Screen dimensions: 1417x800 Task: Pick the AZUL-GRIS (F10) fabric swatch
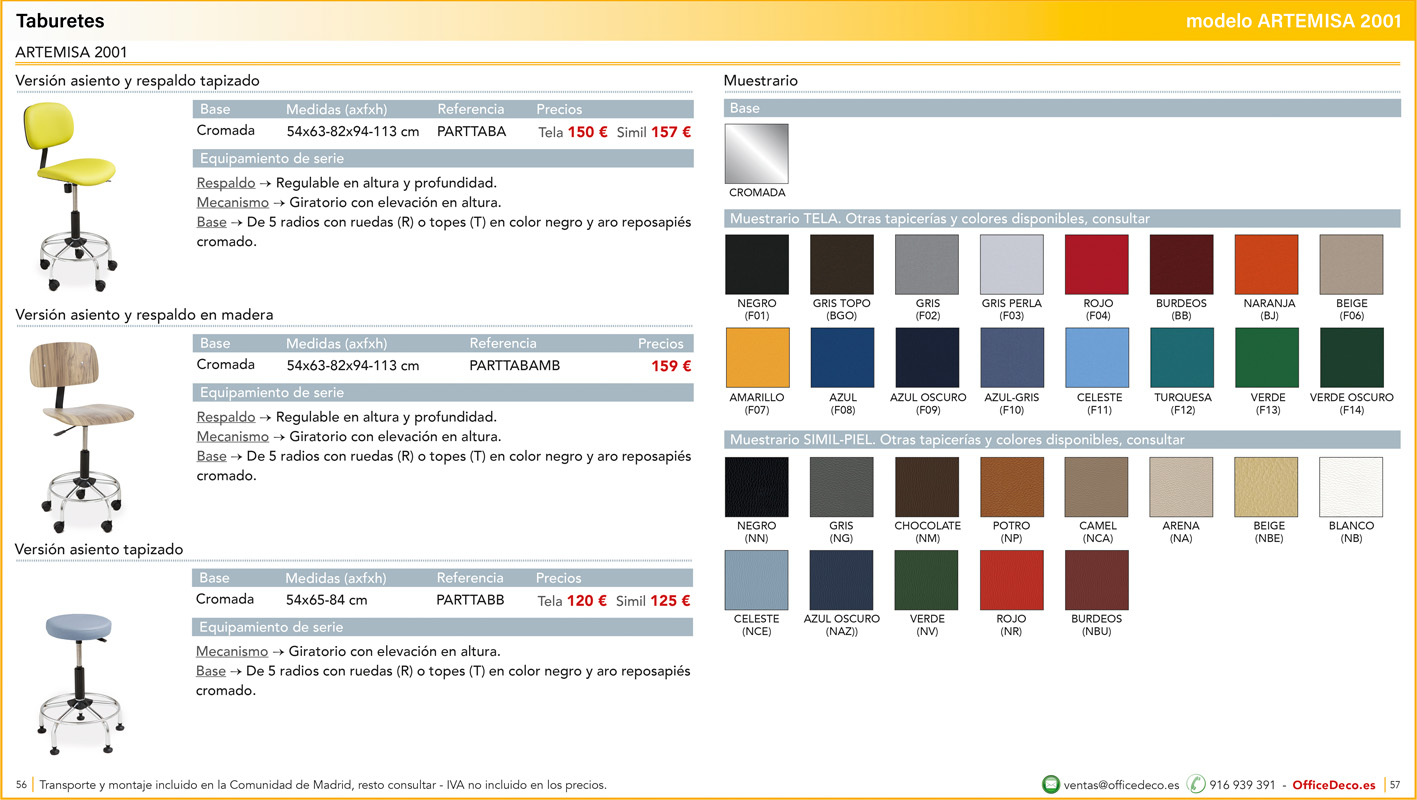pos(1012,358)
